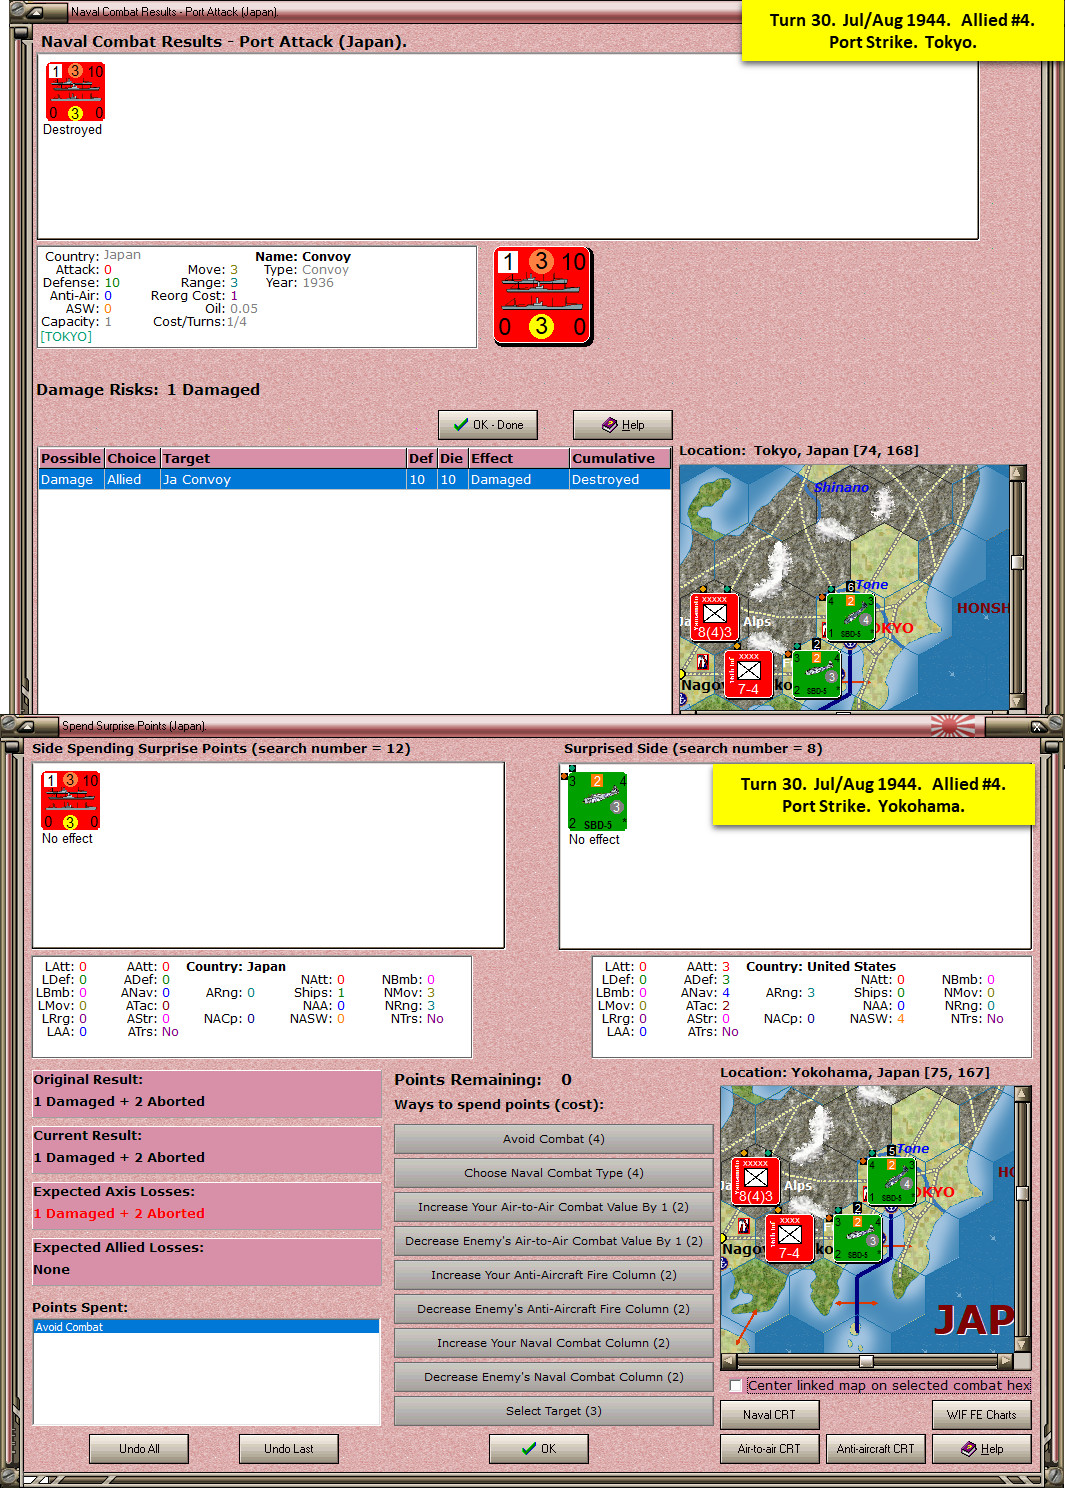Image resolution: width=1065 pixels, height=1488 pixels.
Task: Click the horizontal scrollbar thumb under Yokohama map
Action: click(x=866, y=1361)
